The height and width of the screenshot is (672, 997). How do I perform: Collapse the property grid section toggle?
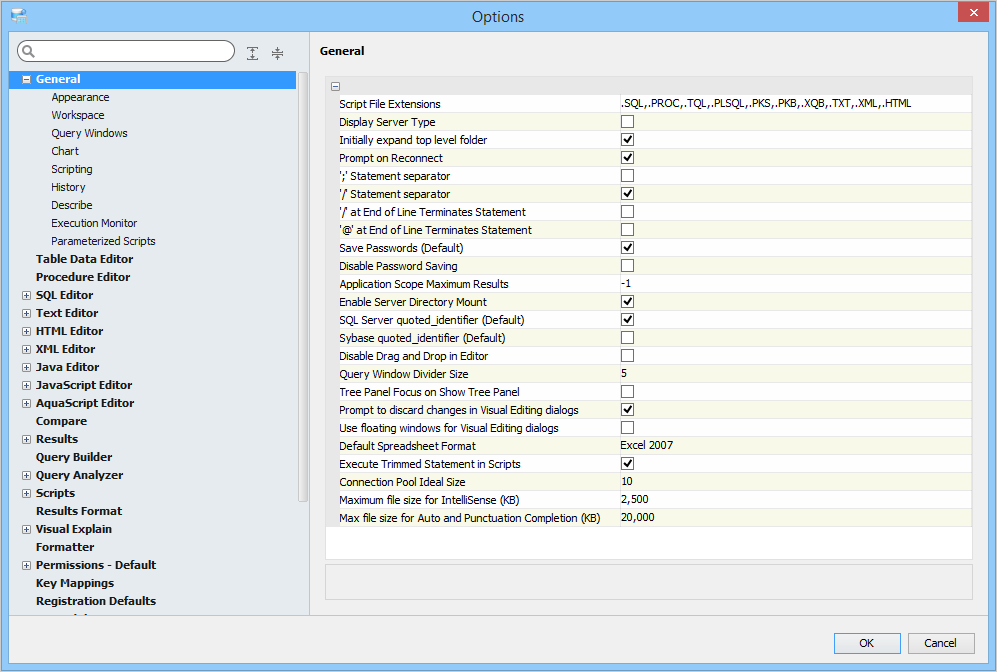point(335,86)
